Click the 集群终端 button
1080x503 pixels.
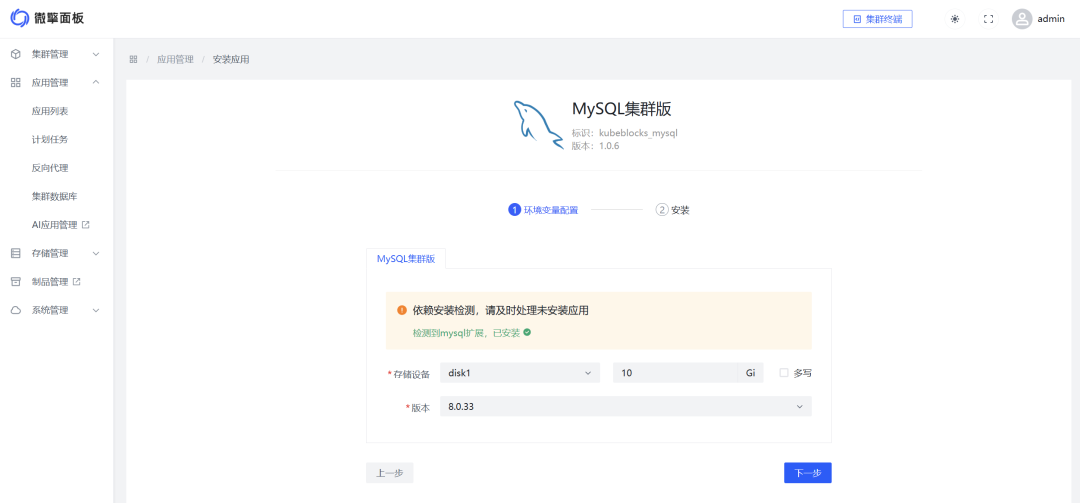878,19
